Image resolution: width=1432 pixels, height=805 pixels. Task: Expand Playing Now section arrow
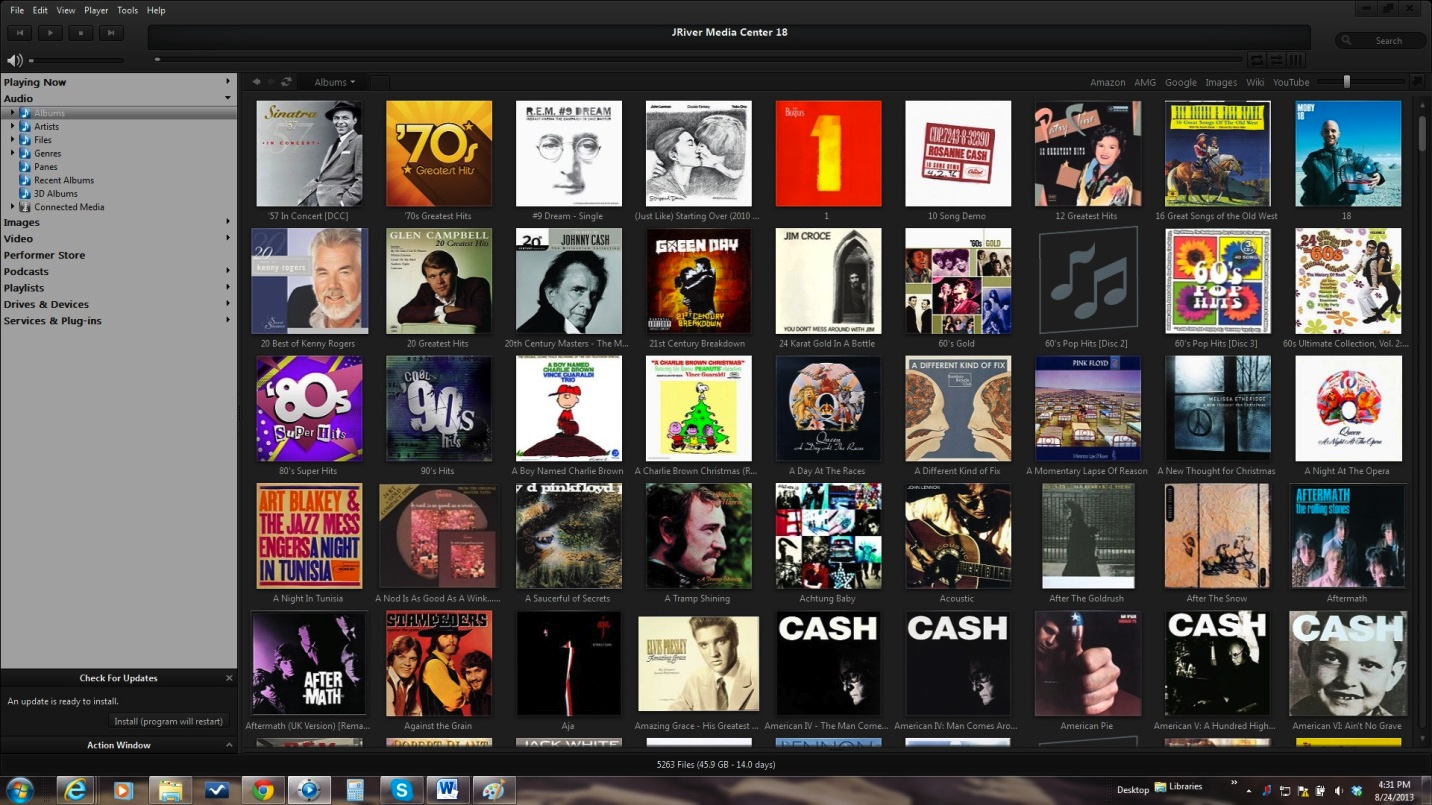[228, 82]
